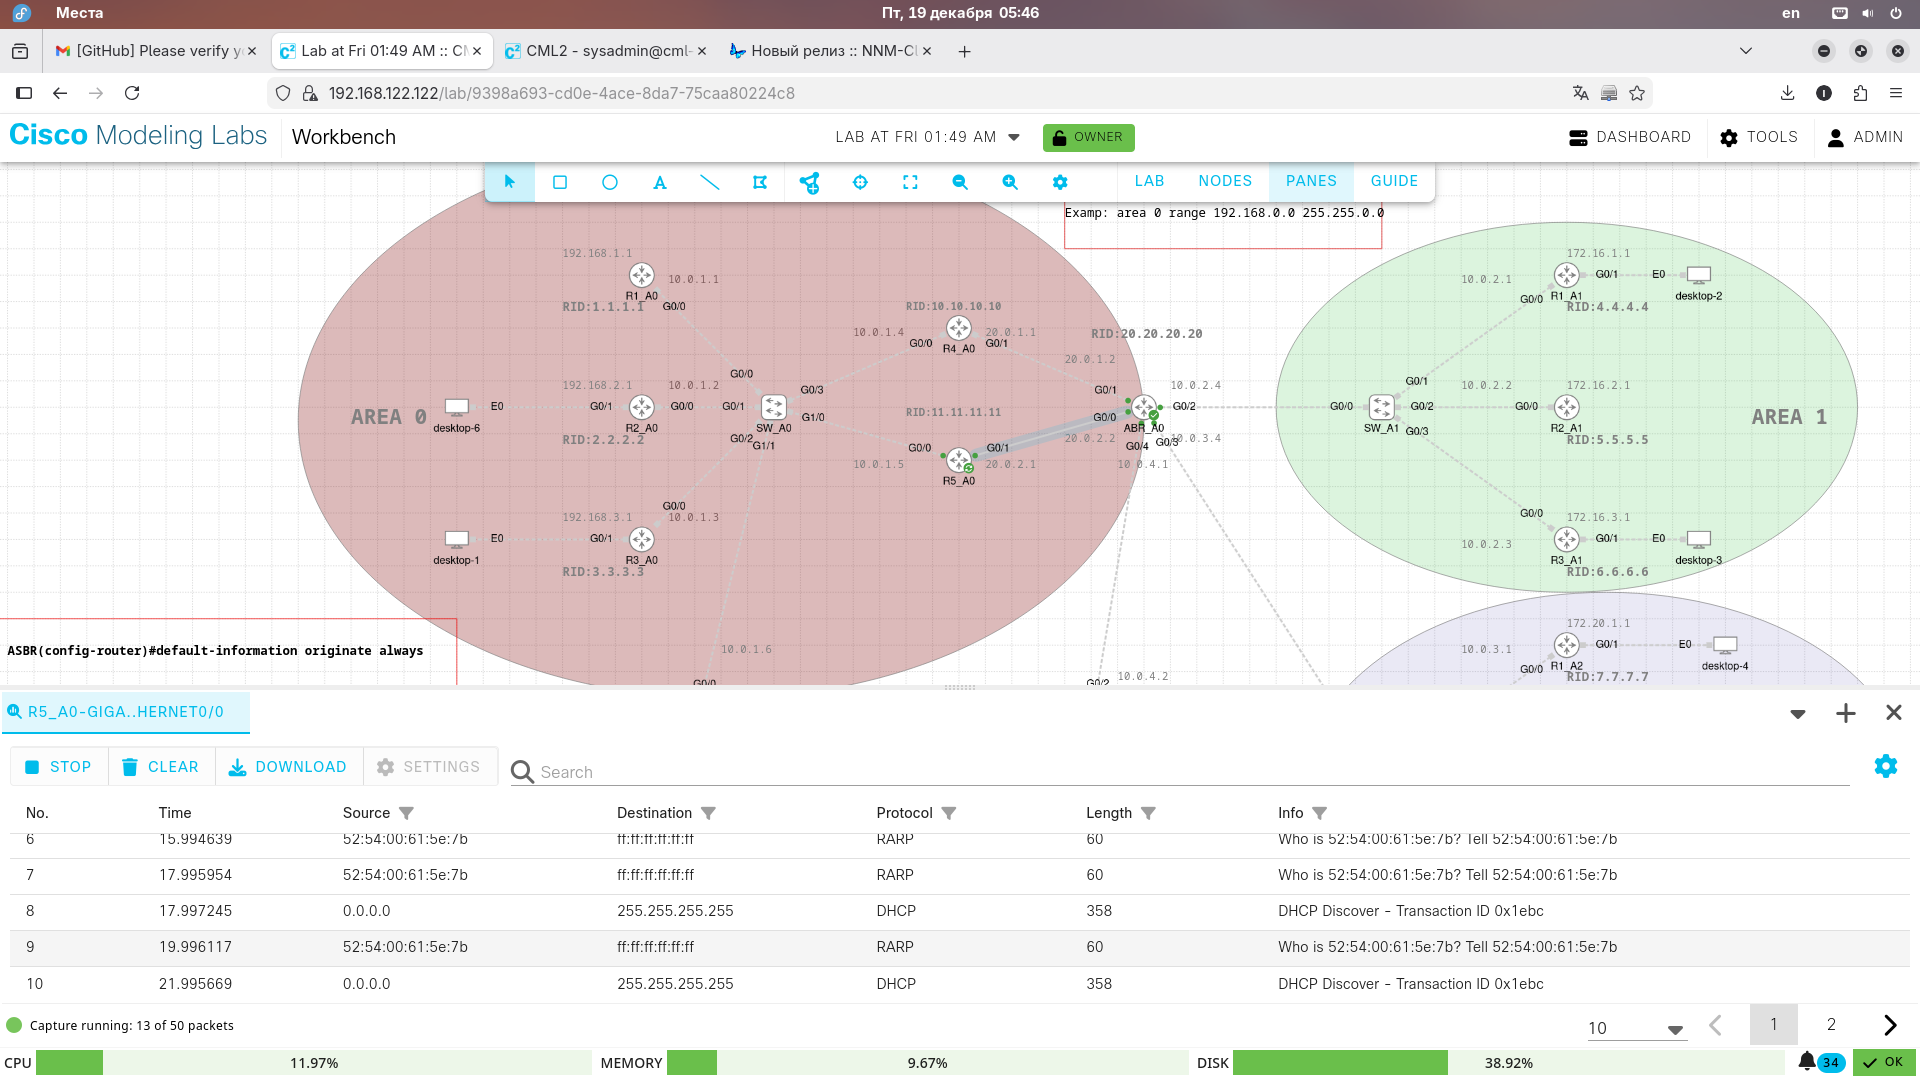Stop the running packet capture
This screenshot has width=1920, height=1076.
point(58,767)
